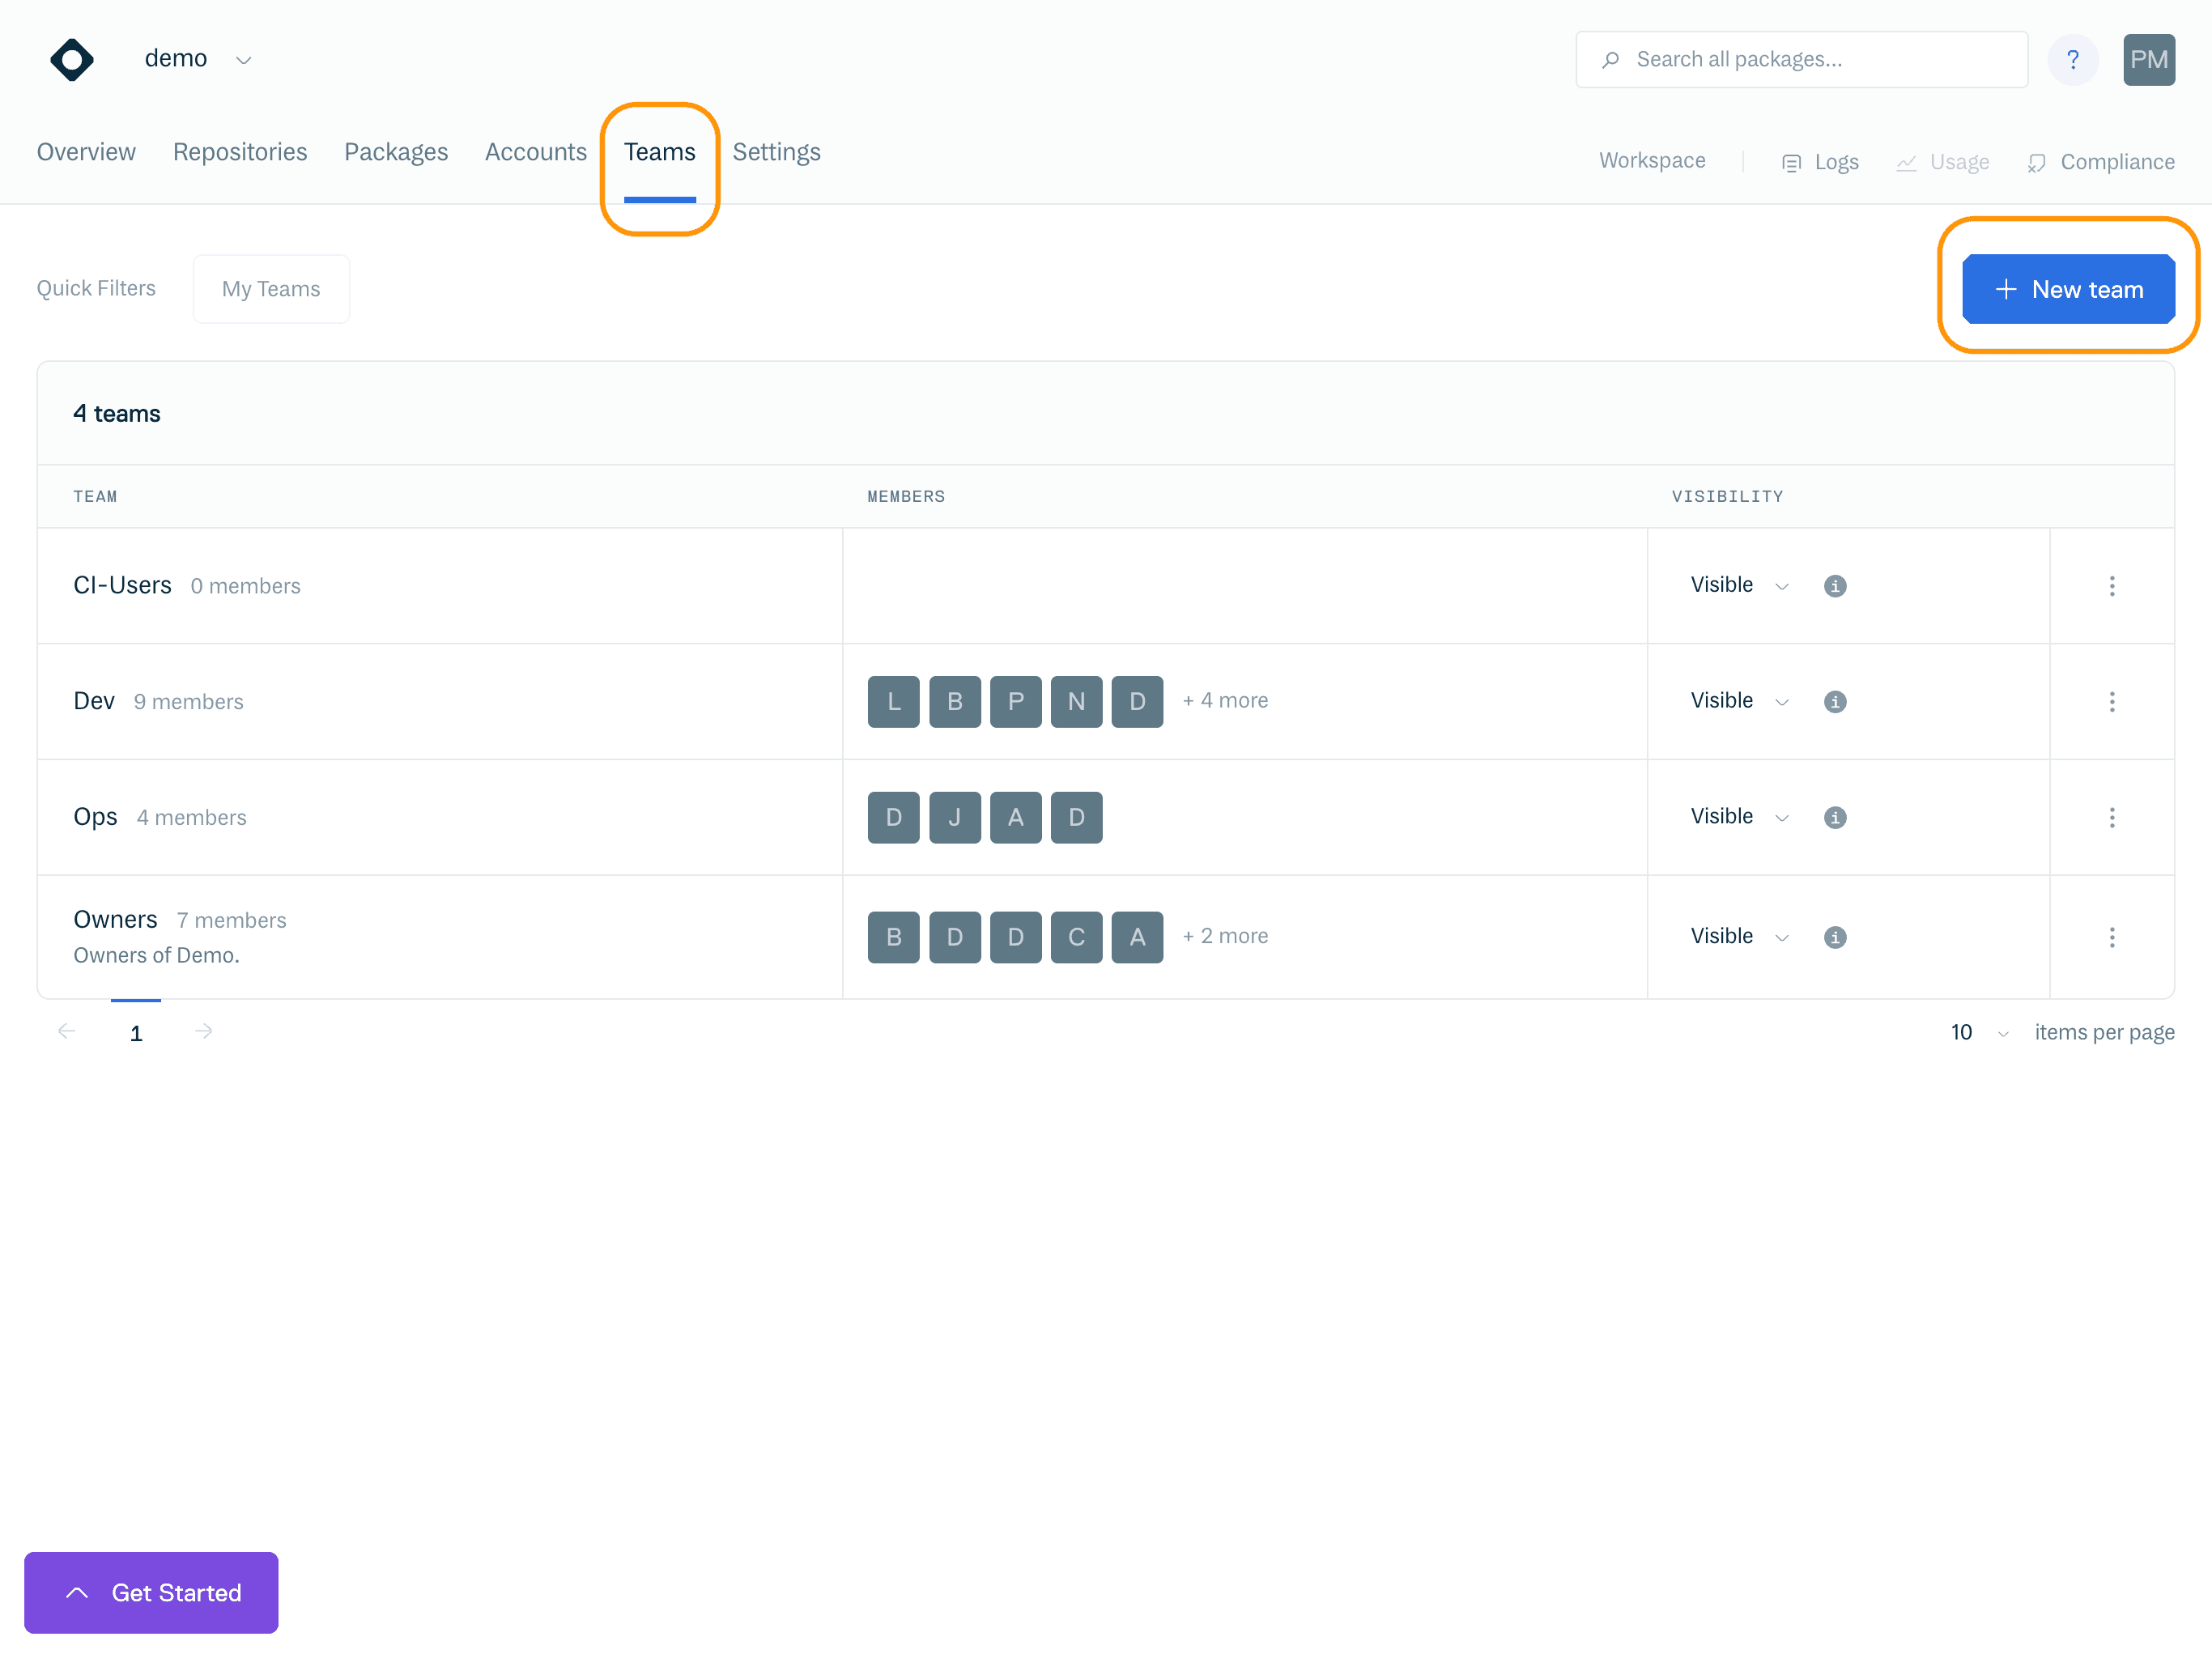Screen dimensions: 2212x1658
Task: Click the J member avatar in Ops
Action: pyautogui.click(x=954, y=817)
